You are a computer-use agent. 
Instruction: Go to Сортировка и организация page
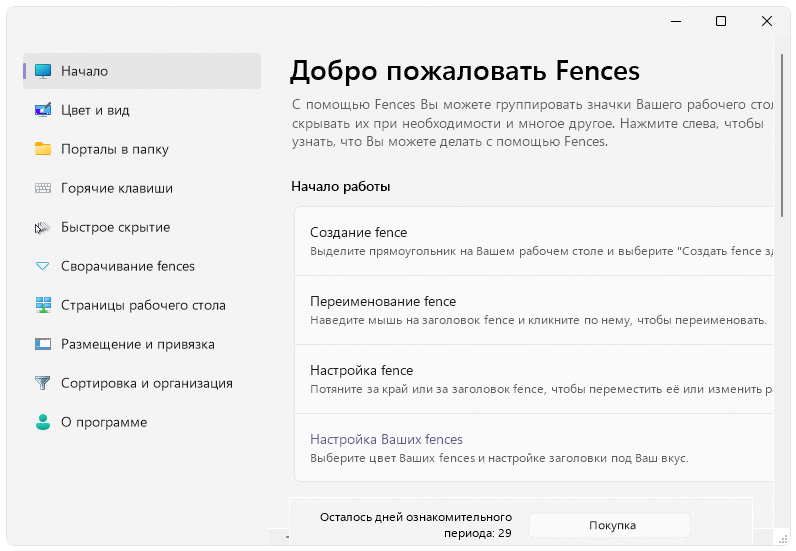(146, 383)
